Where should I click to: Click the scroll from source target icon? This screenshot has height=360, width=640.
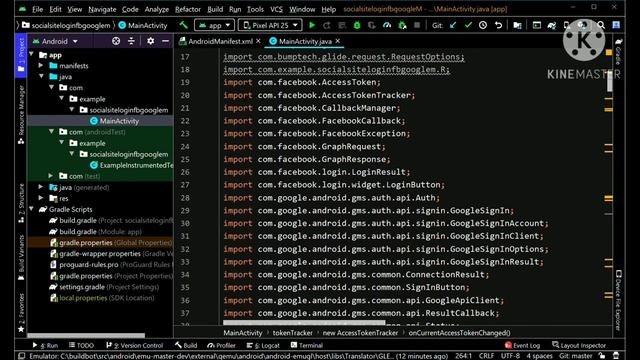pyautogui.click(x=116, y=41)
